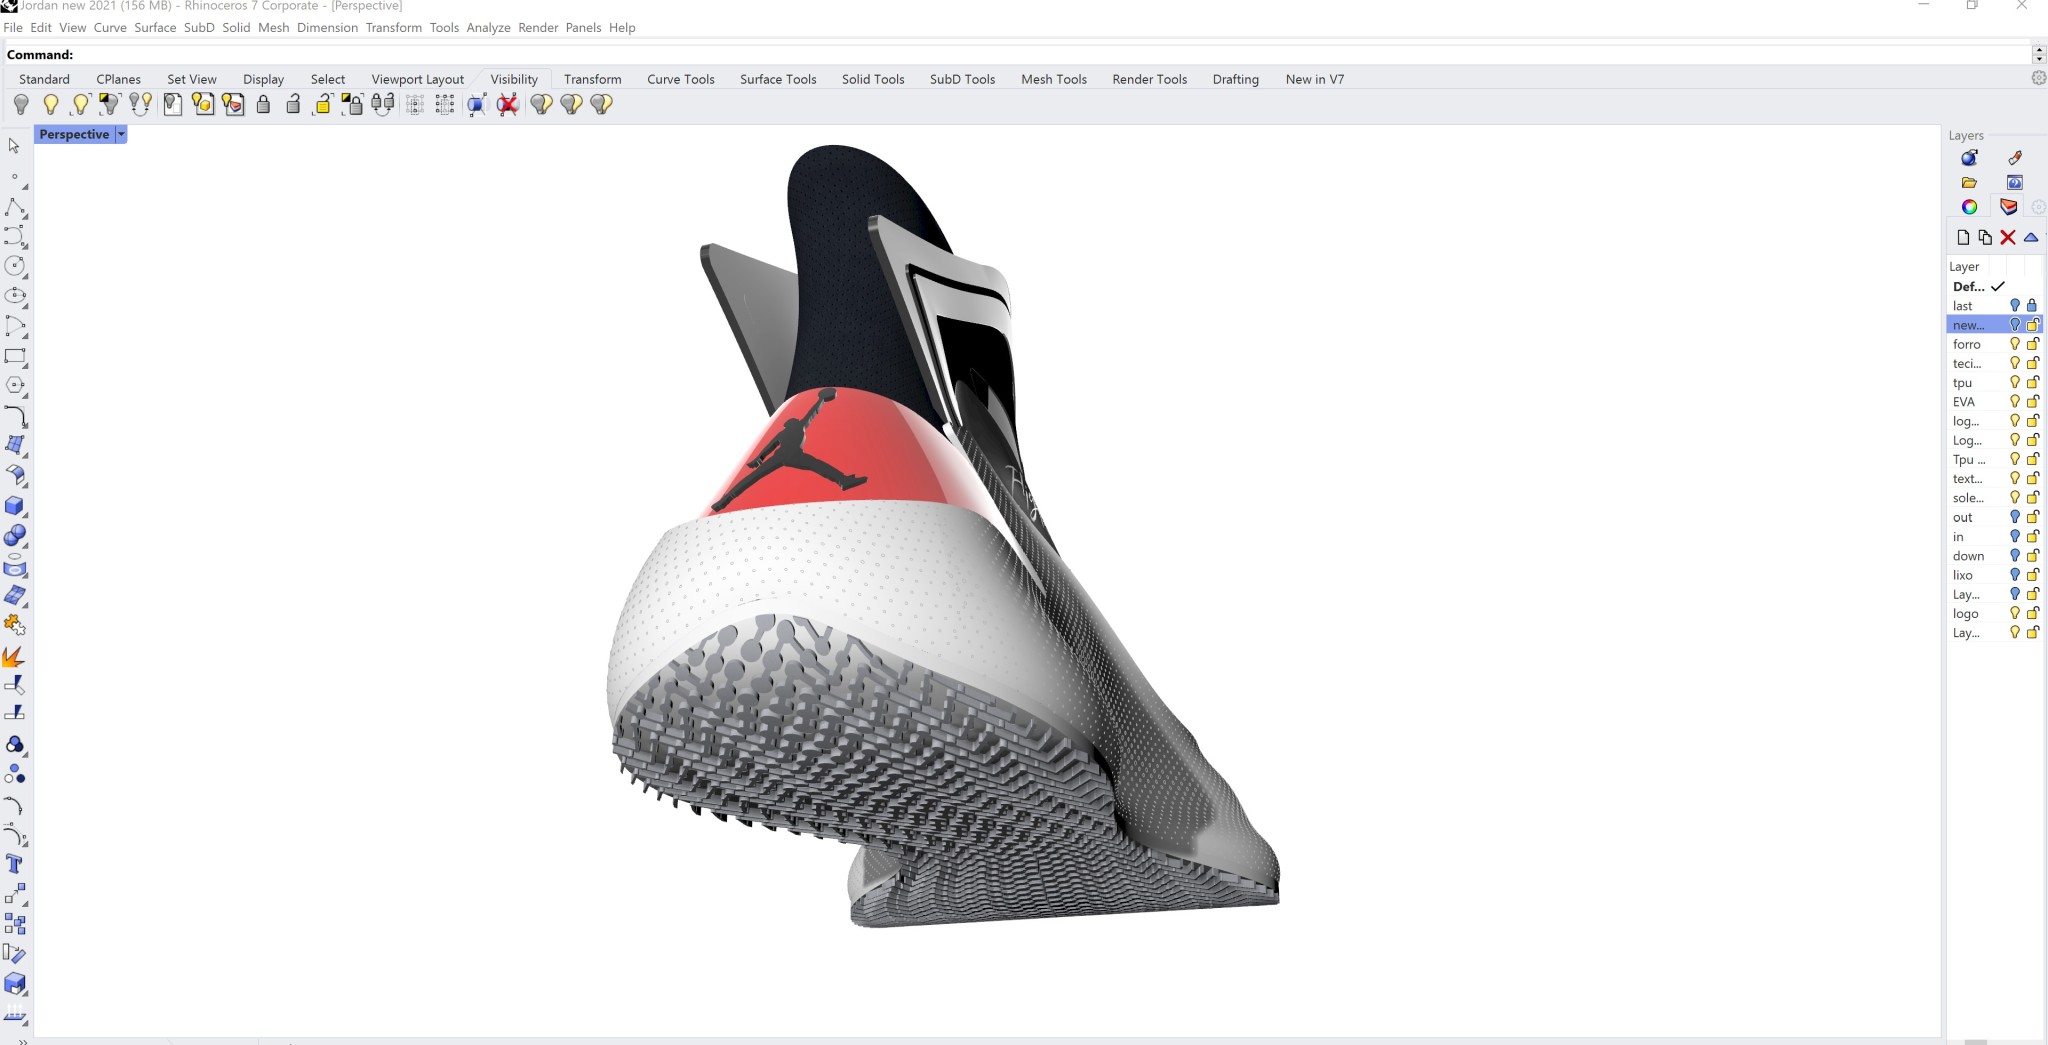Select the Circle tool in left sidebar

(x=15, y=266)
